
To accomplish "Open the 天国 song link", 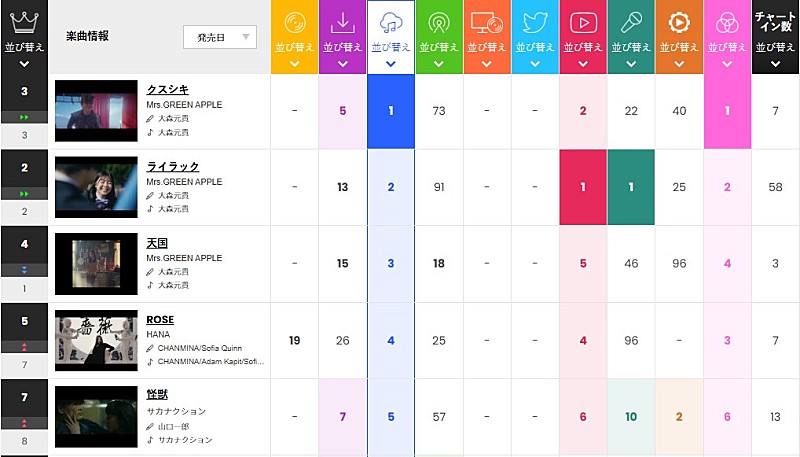I will click(157, 243).
